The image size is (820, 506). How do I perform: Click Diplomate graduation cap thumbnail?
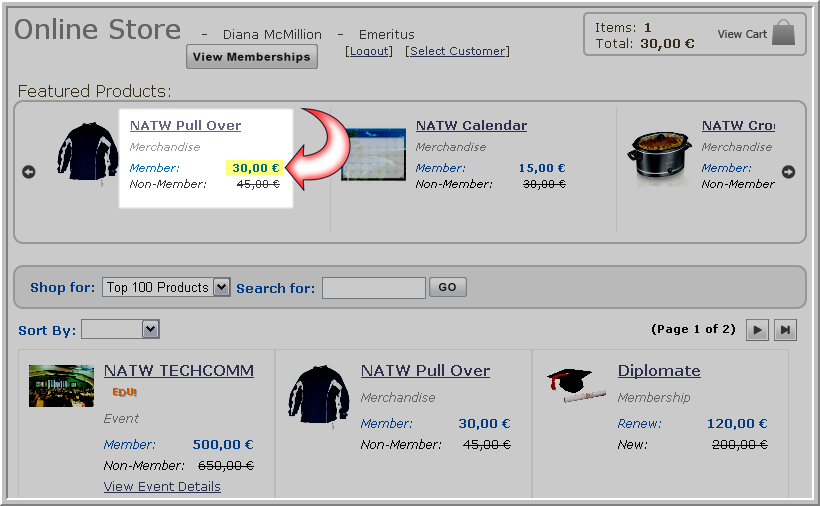point(576,386)
